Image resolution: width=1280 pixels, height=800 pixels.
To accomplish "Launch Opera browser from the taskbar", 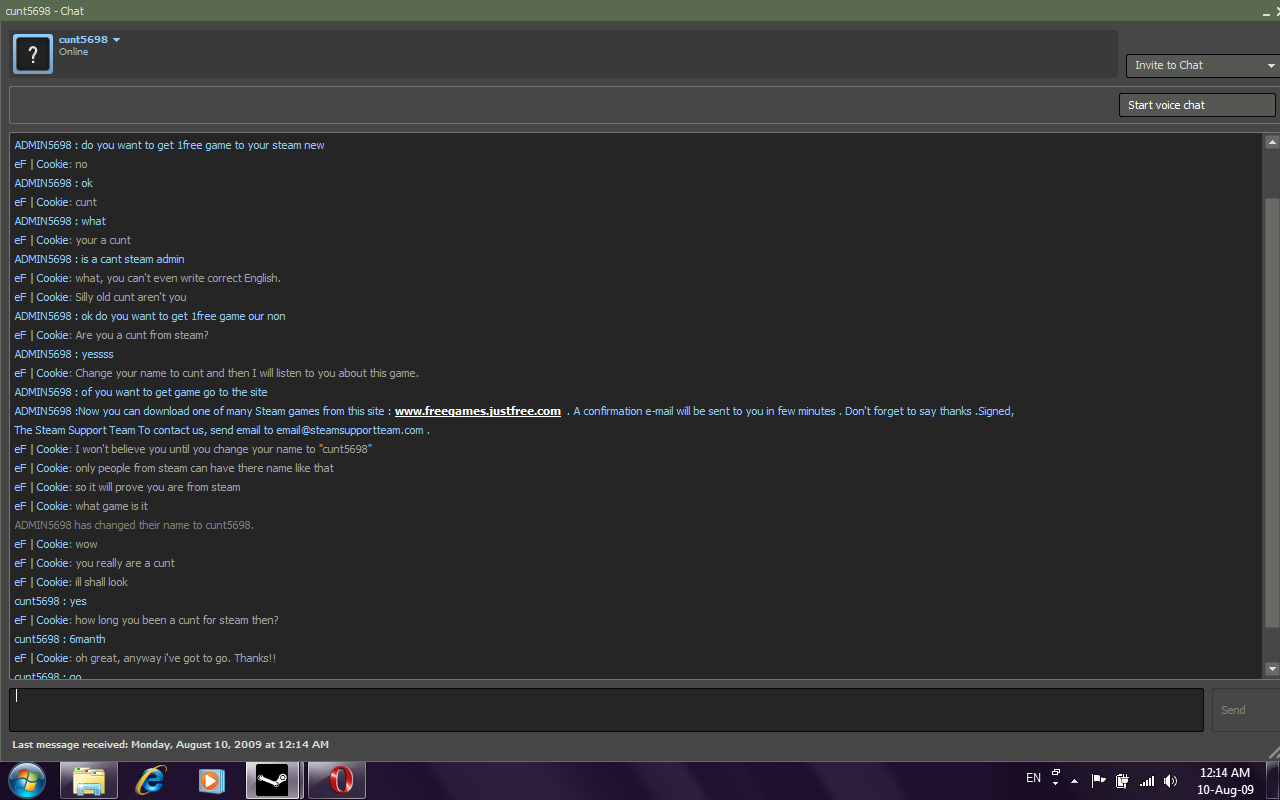I will pyautogui.click(x=337, y=780).
